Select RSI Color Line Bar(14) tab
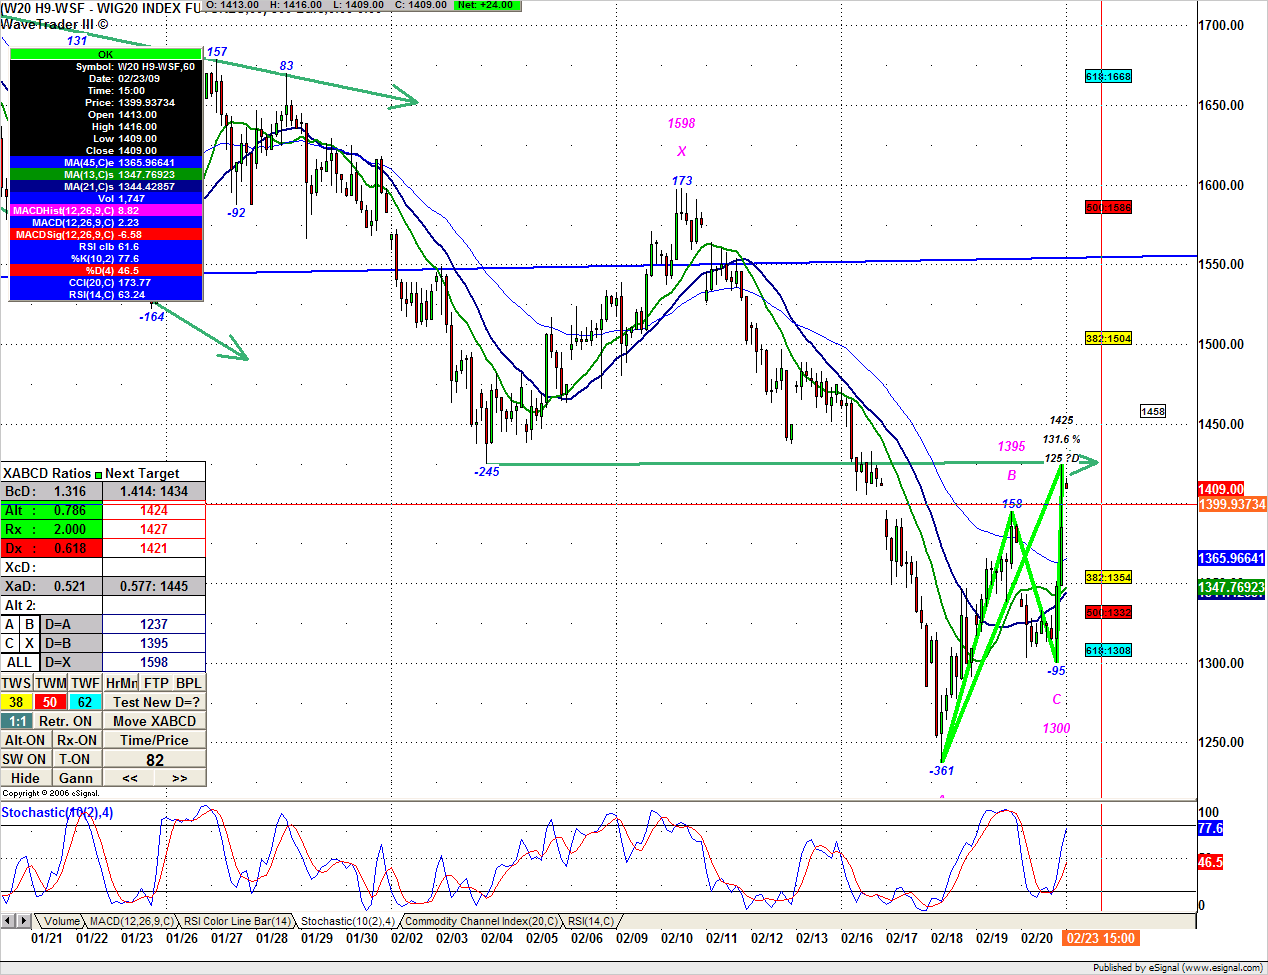 (x=238, y=921)
